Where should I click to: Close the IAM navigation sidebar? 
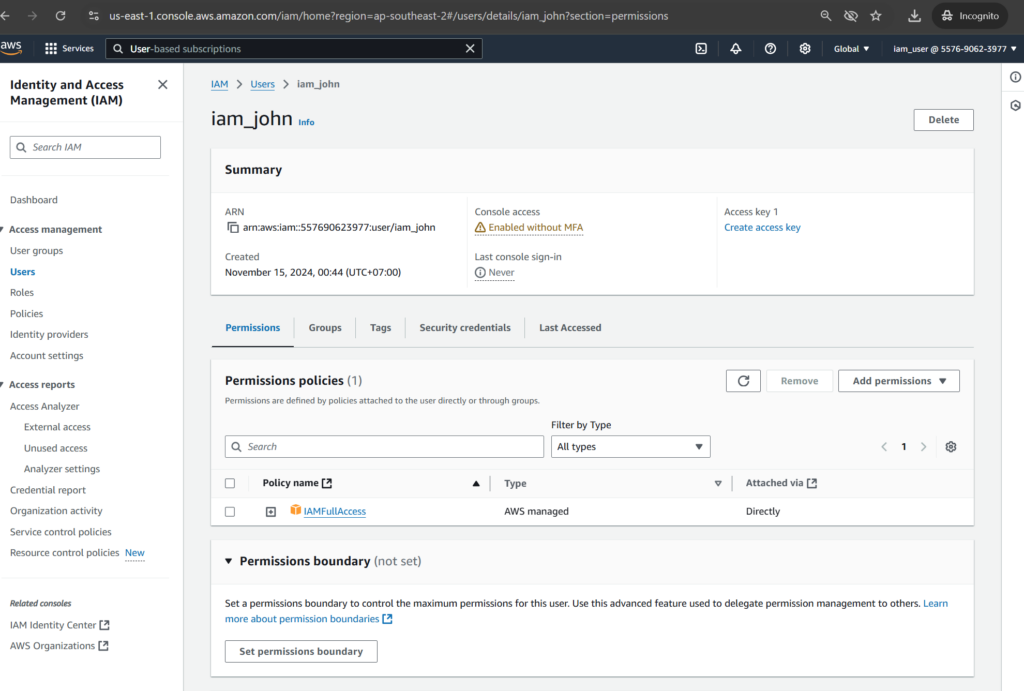(x=163, y=85)
